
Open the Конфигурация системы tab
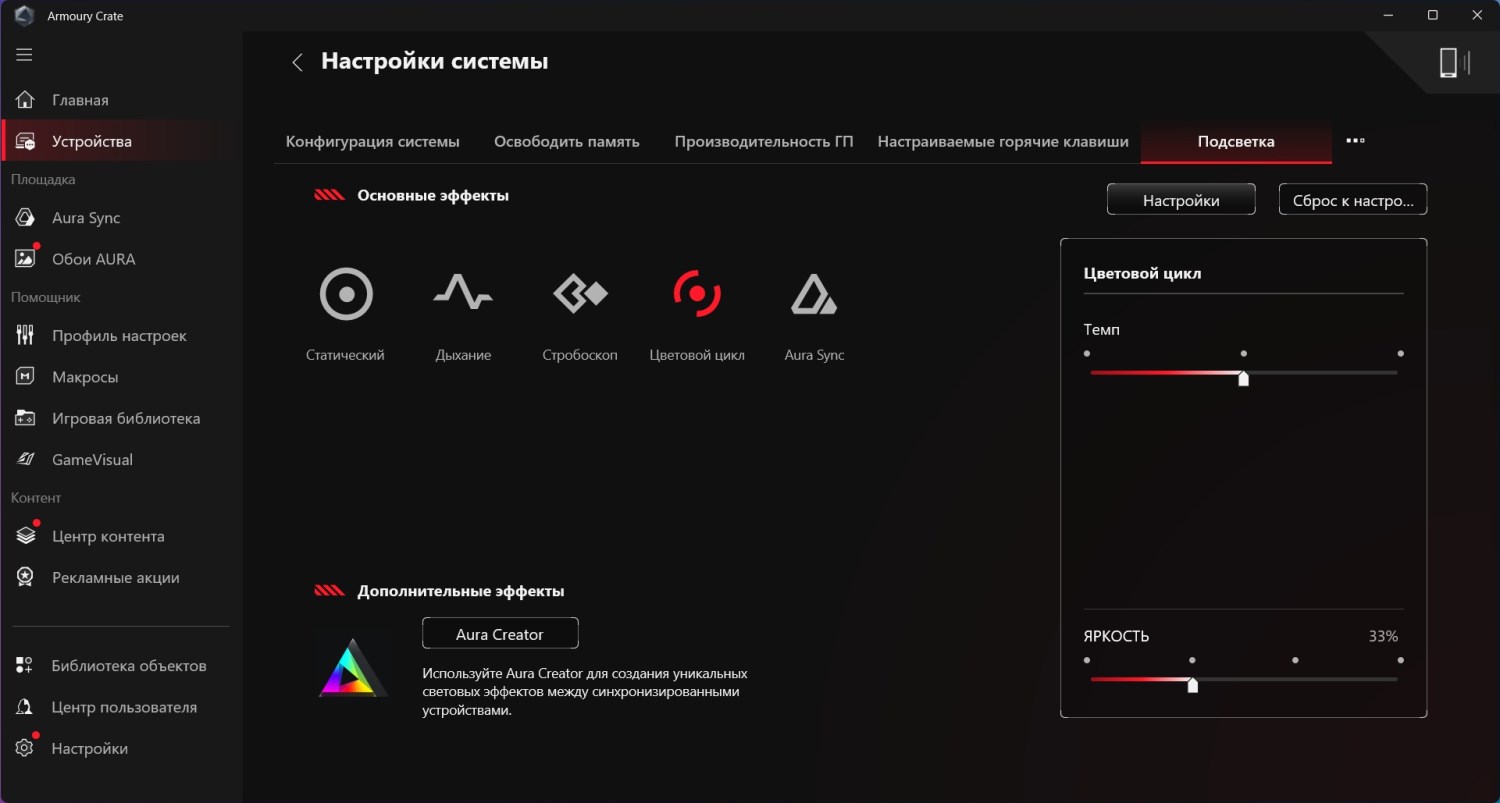(373, 142)
